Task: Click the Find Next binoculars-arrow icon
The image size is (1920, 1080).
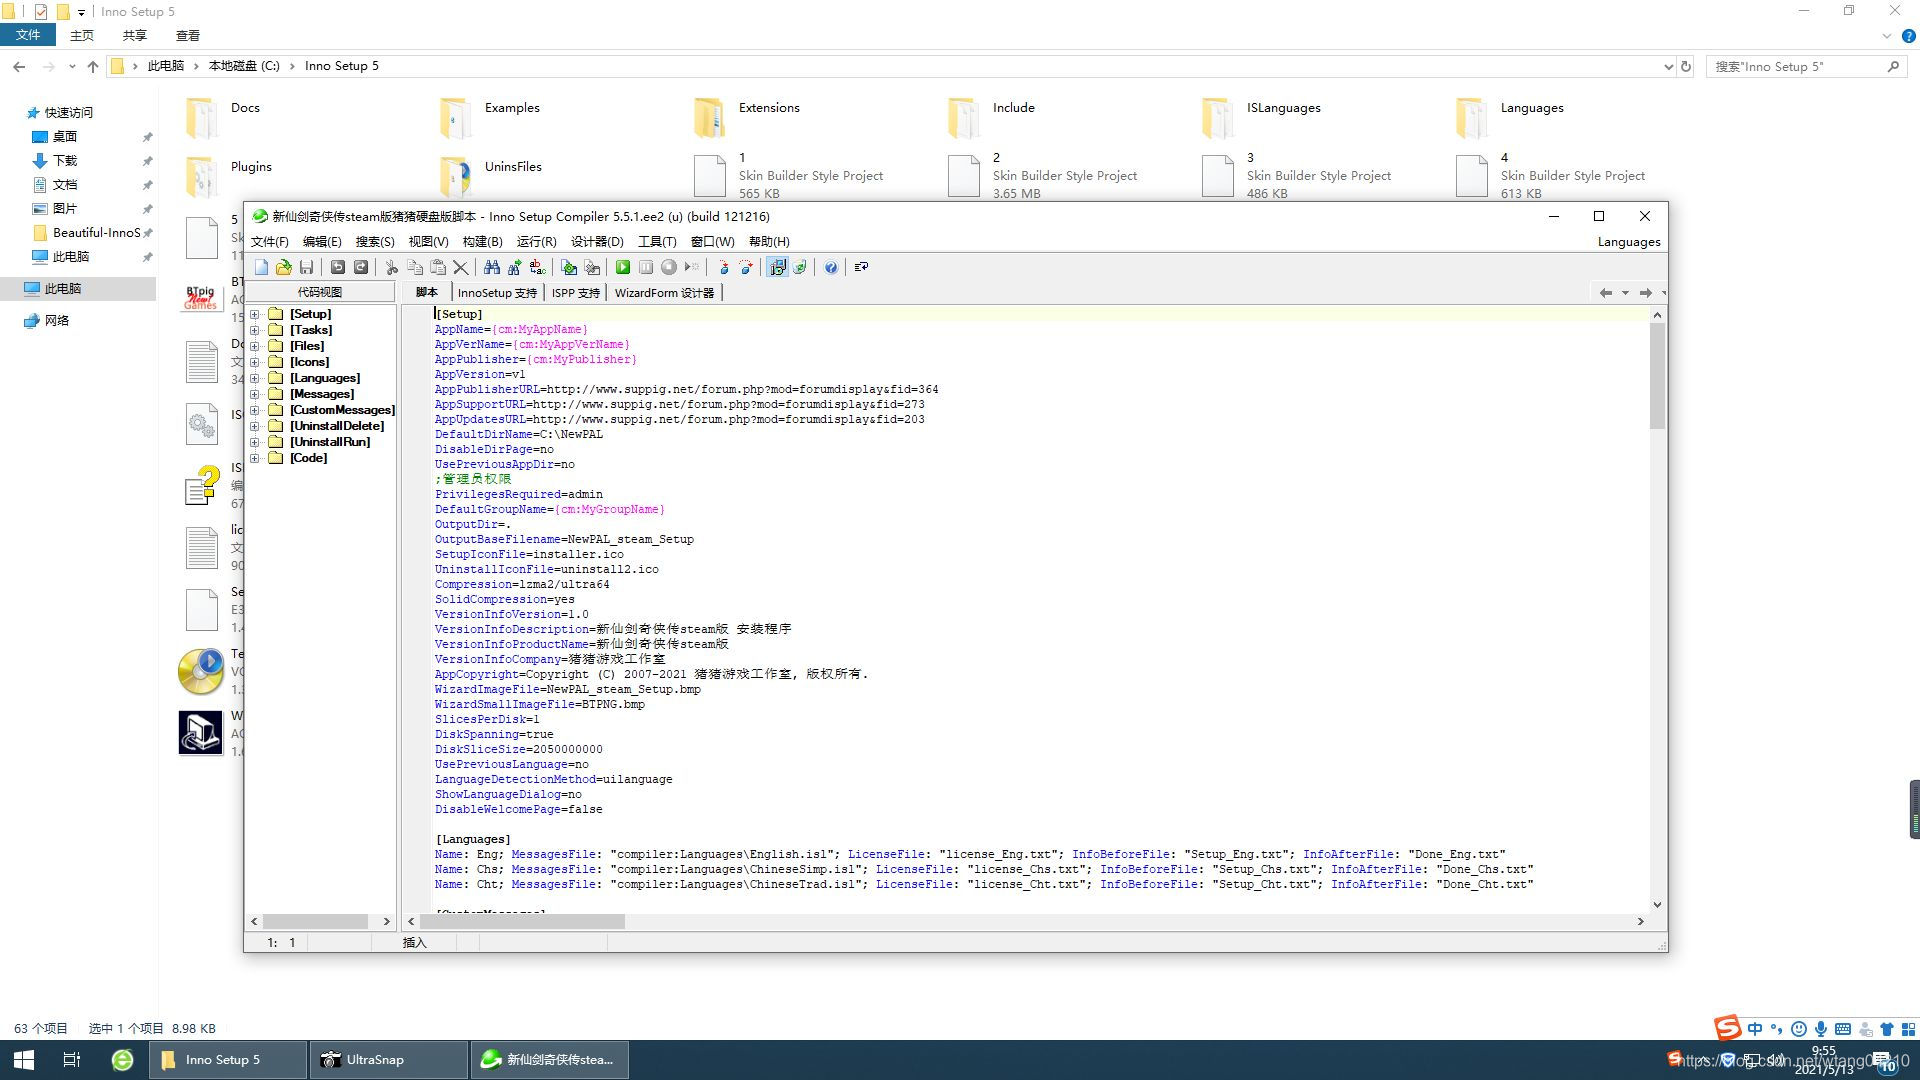Action: tap(514, 267)
